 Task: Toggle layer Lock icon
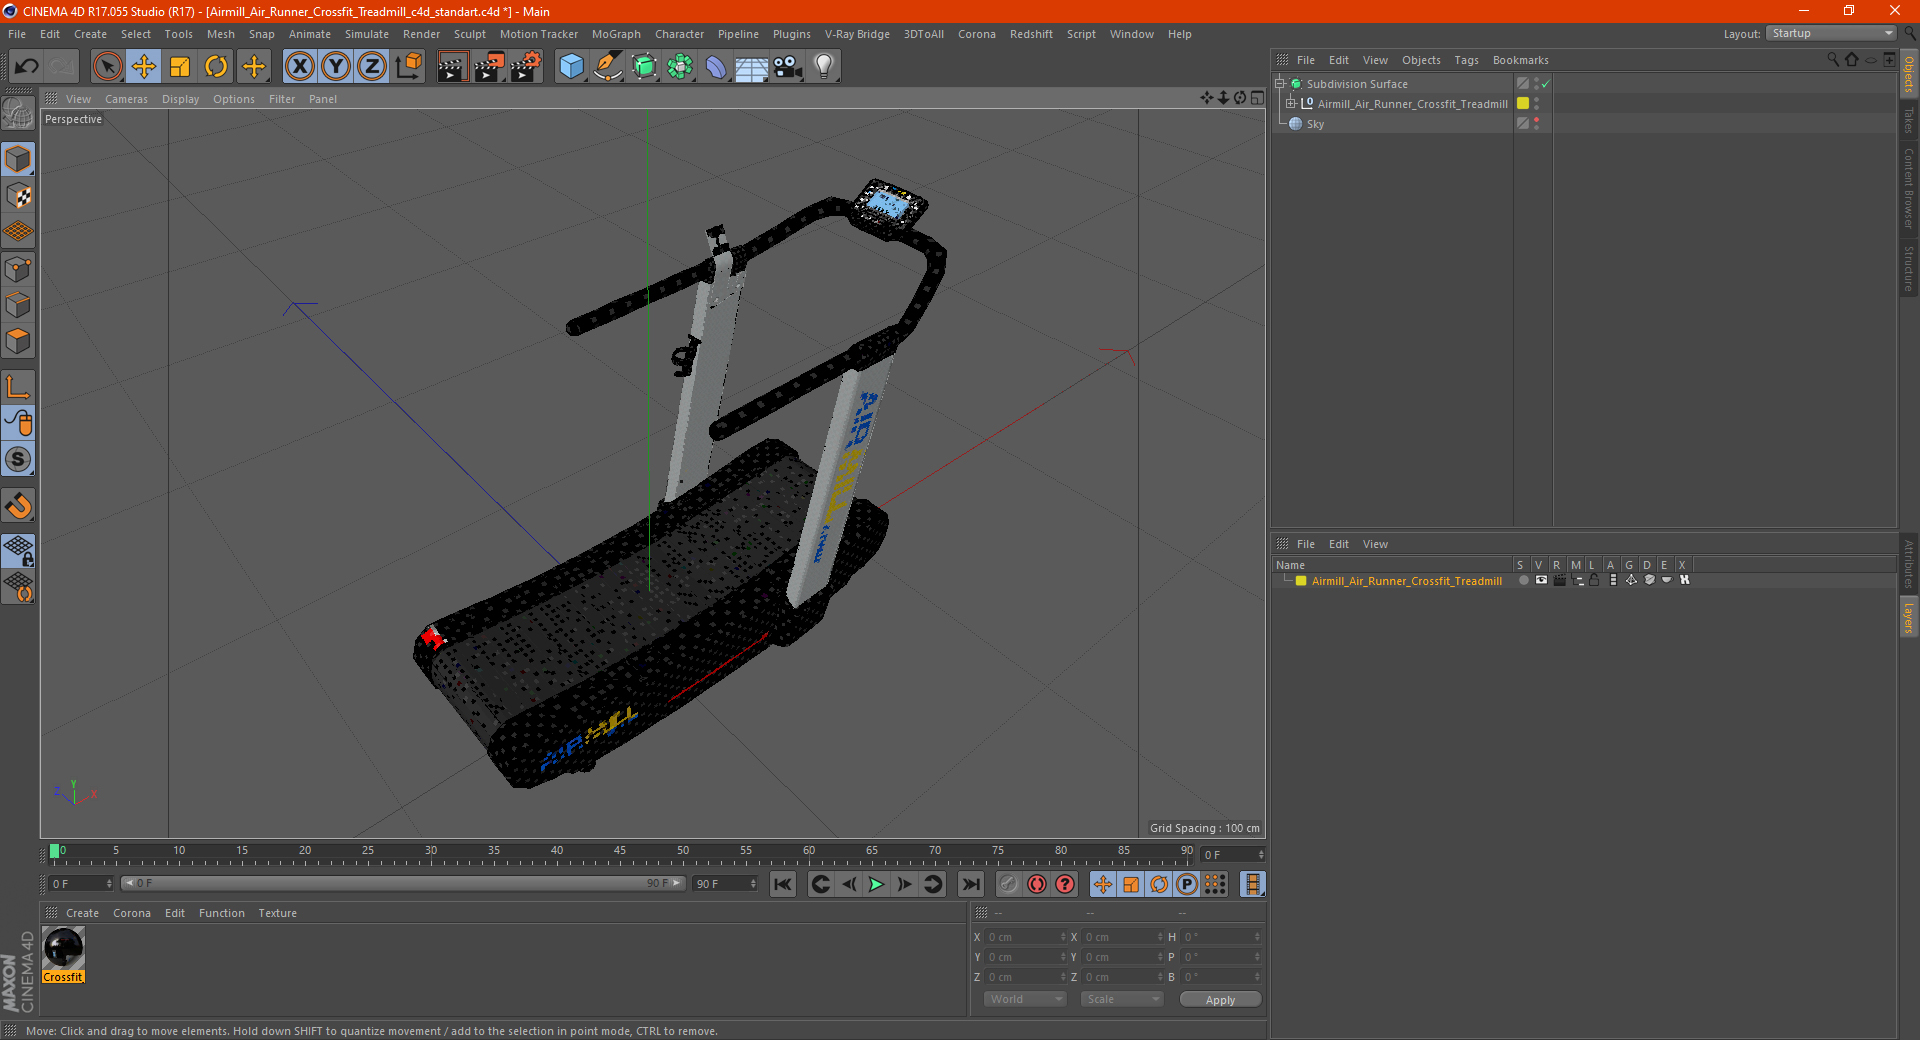(x=1594, y=580)
